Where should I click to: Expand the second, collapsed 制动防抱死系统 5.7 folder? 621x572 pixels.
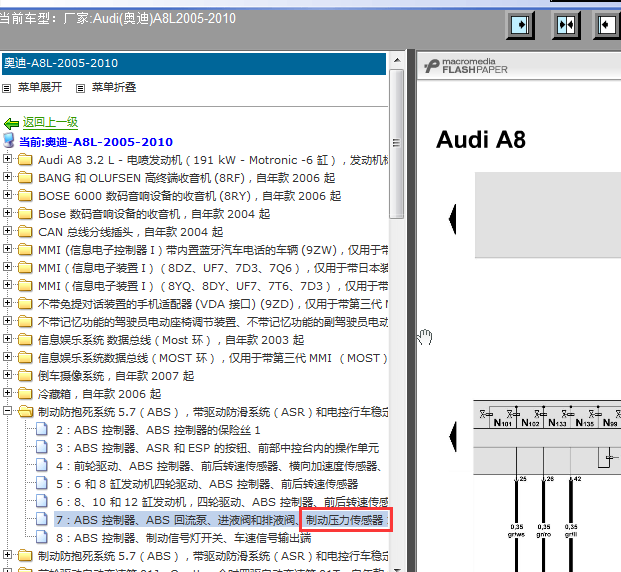[7, 555]
